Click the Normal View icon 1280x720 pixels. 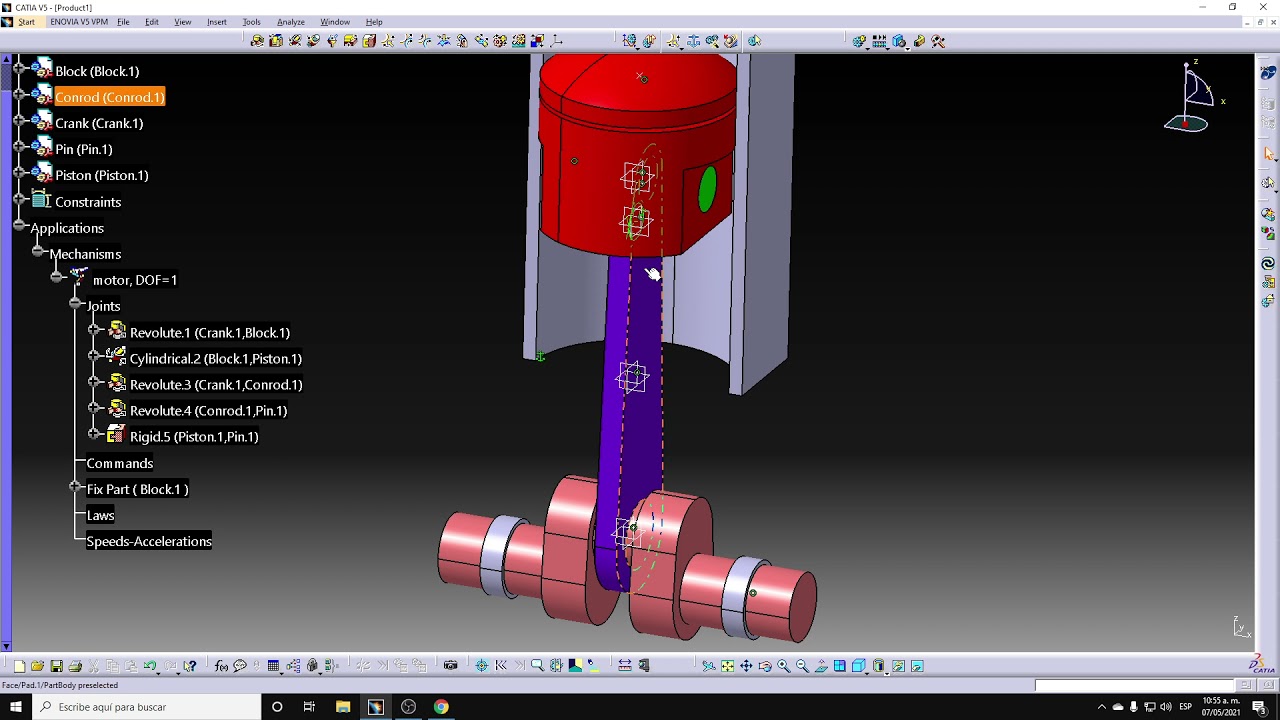(821, 666)
